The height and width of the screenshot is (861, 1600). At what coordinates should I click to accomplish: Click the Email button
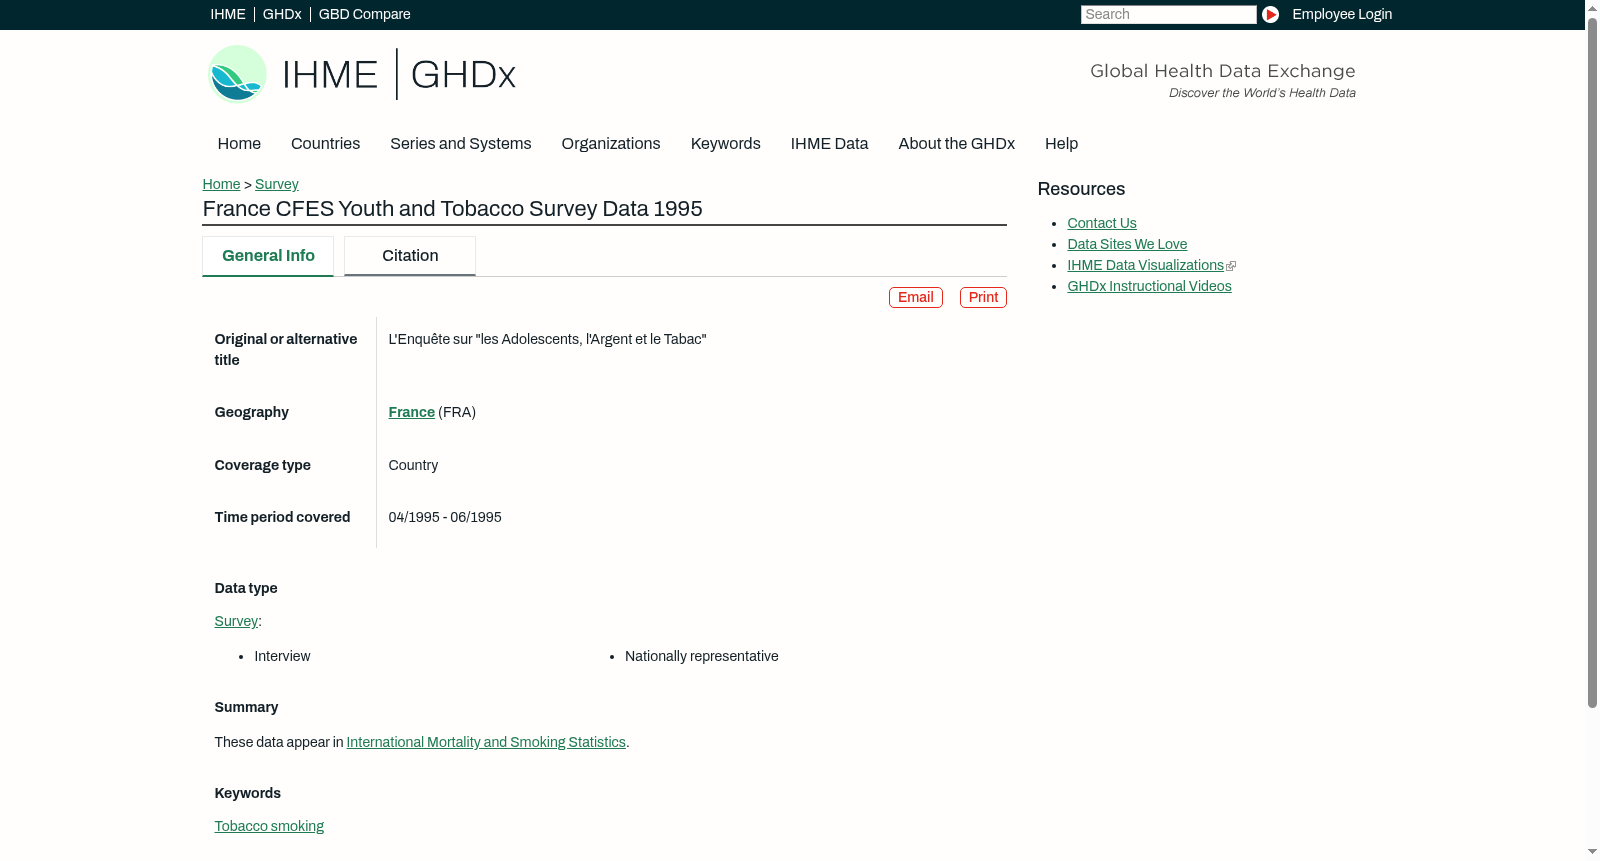pyautogui.click(x=916, y=298)
